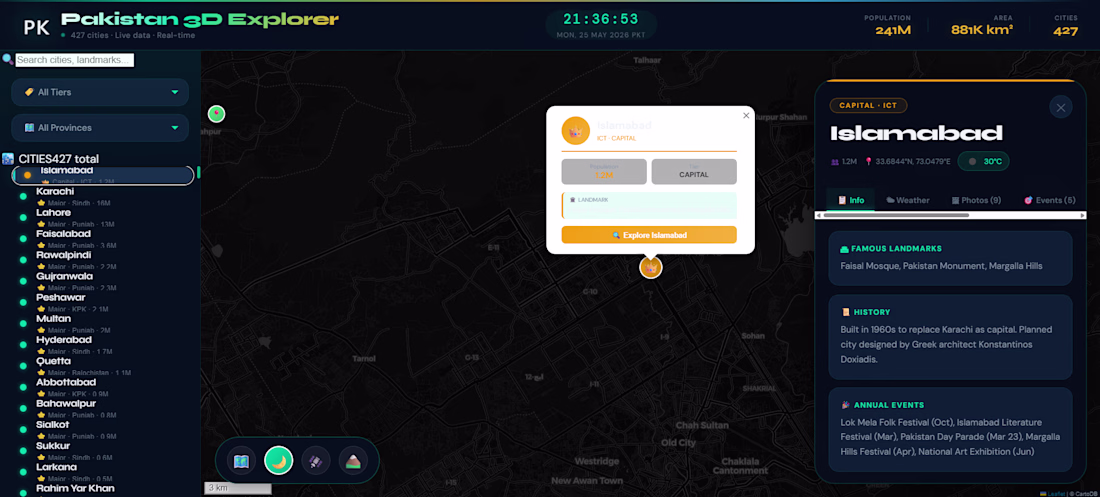The image size is (1100, 497).
Task: Click the green status dot beside Quetta
Action: click(x=23, y=366)
